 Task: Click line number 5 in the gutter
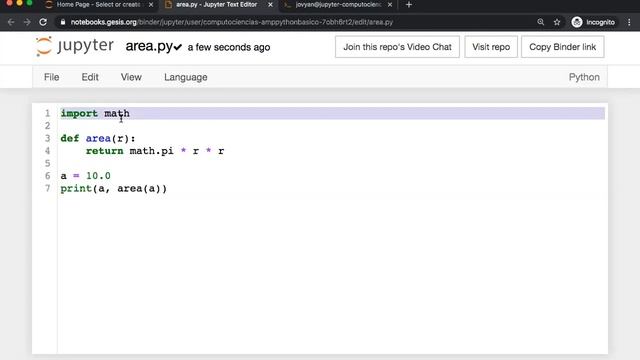tap(47, 163)
